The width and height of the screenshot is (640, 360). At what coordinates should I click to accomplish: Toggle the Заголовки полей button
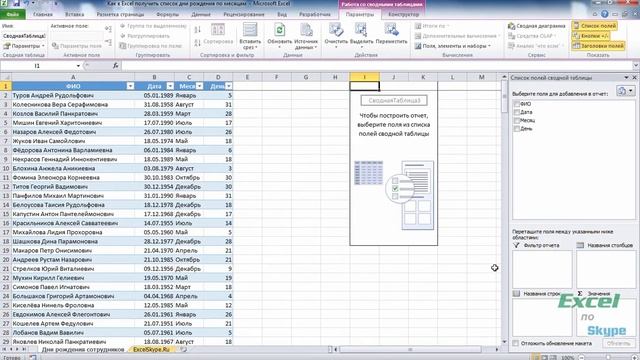point(598,46)
